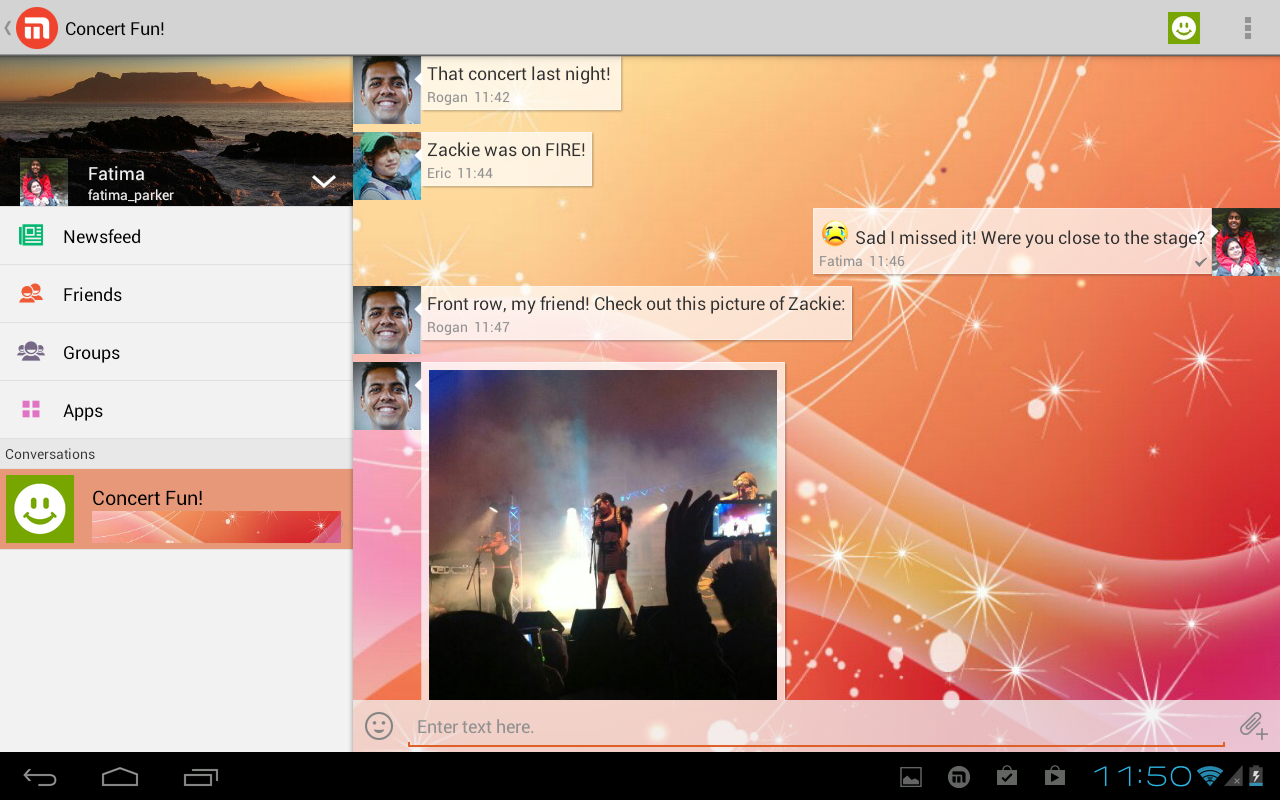Viewport: 1280px width, 800px height.
Task: Click the 'Fatima 11:46' timestamp
Action: pos(862,262)
